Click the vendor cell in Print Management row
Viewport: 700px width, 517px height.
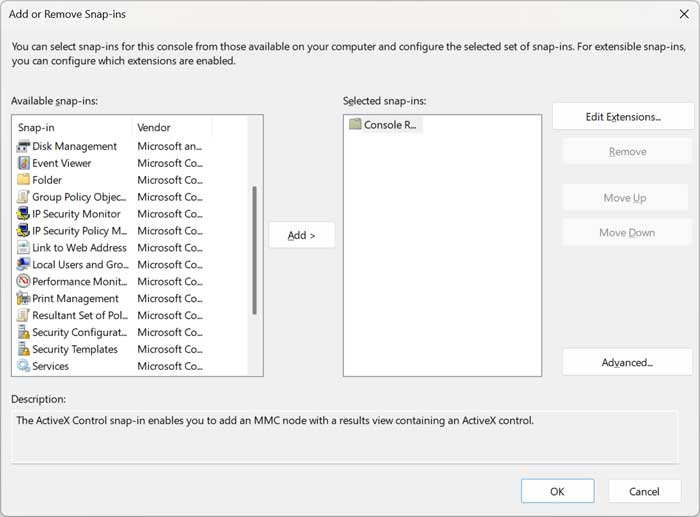[x=170, y=298]
